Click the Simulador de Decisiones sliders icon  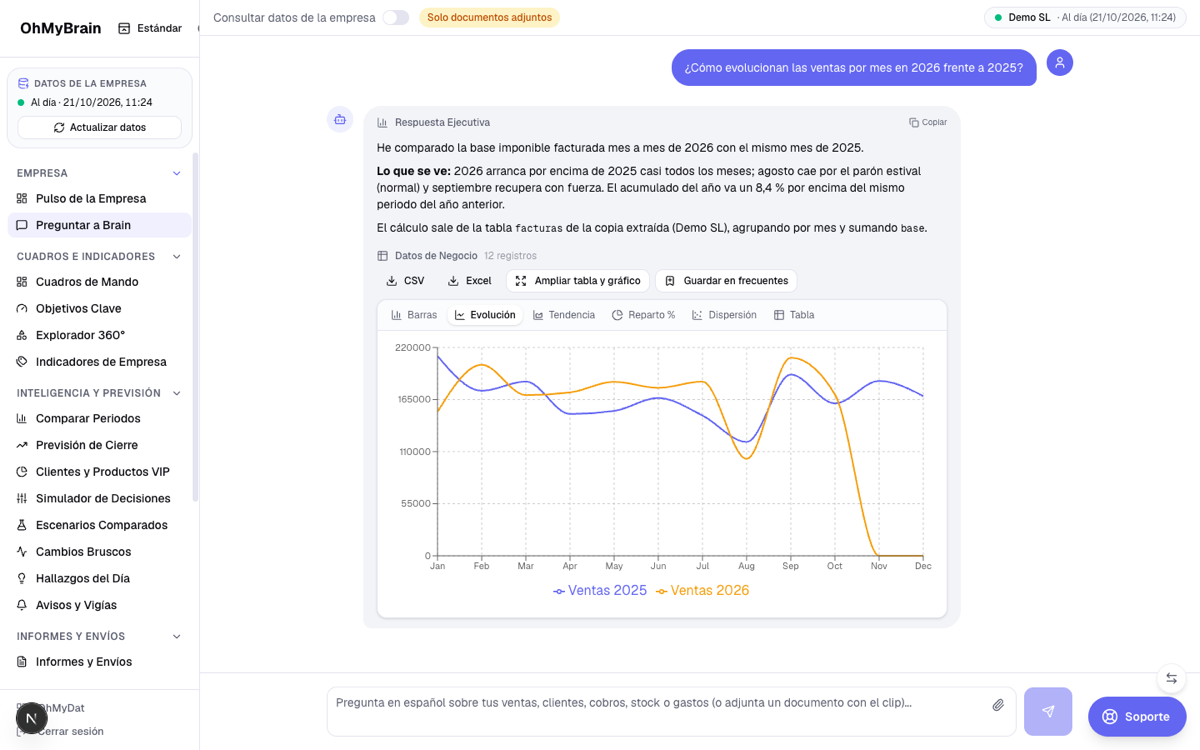pyautogui.click(x=22, y=499)
